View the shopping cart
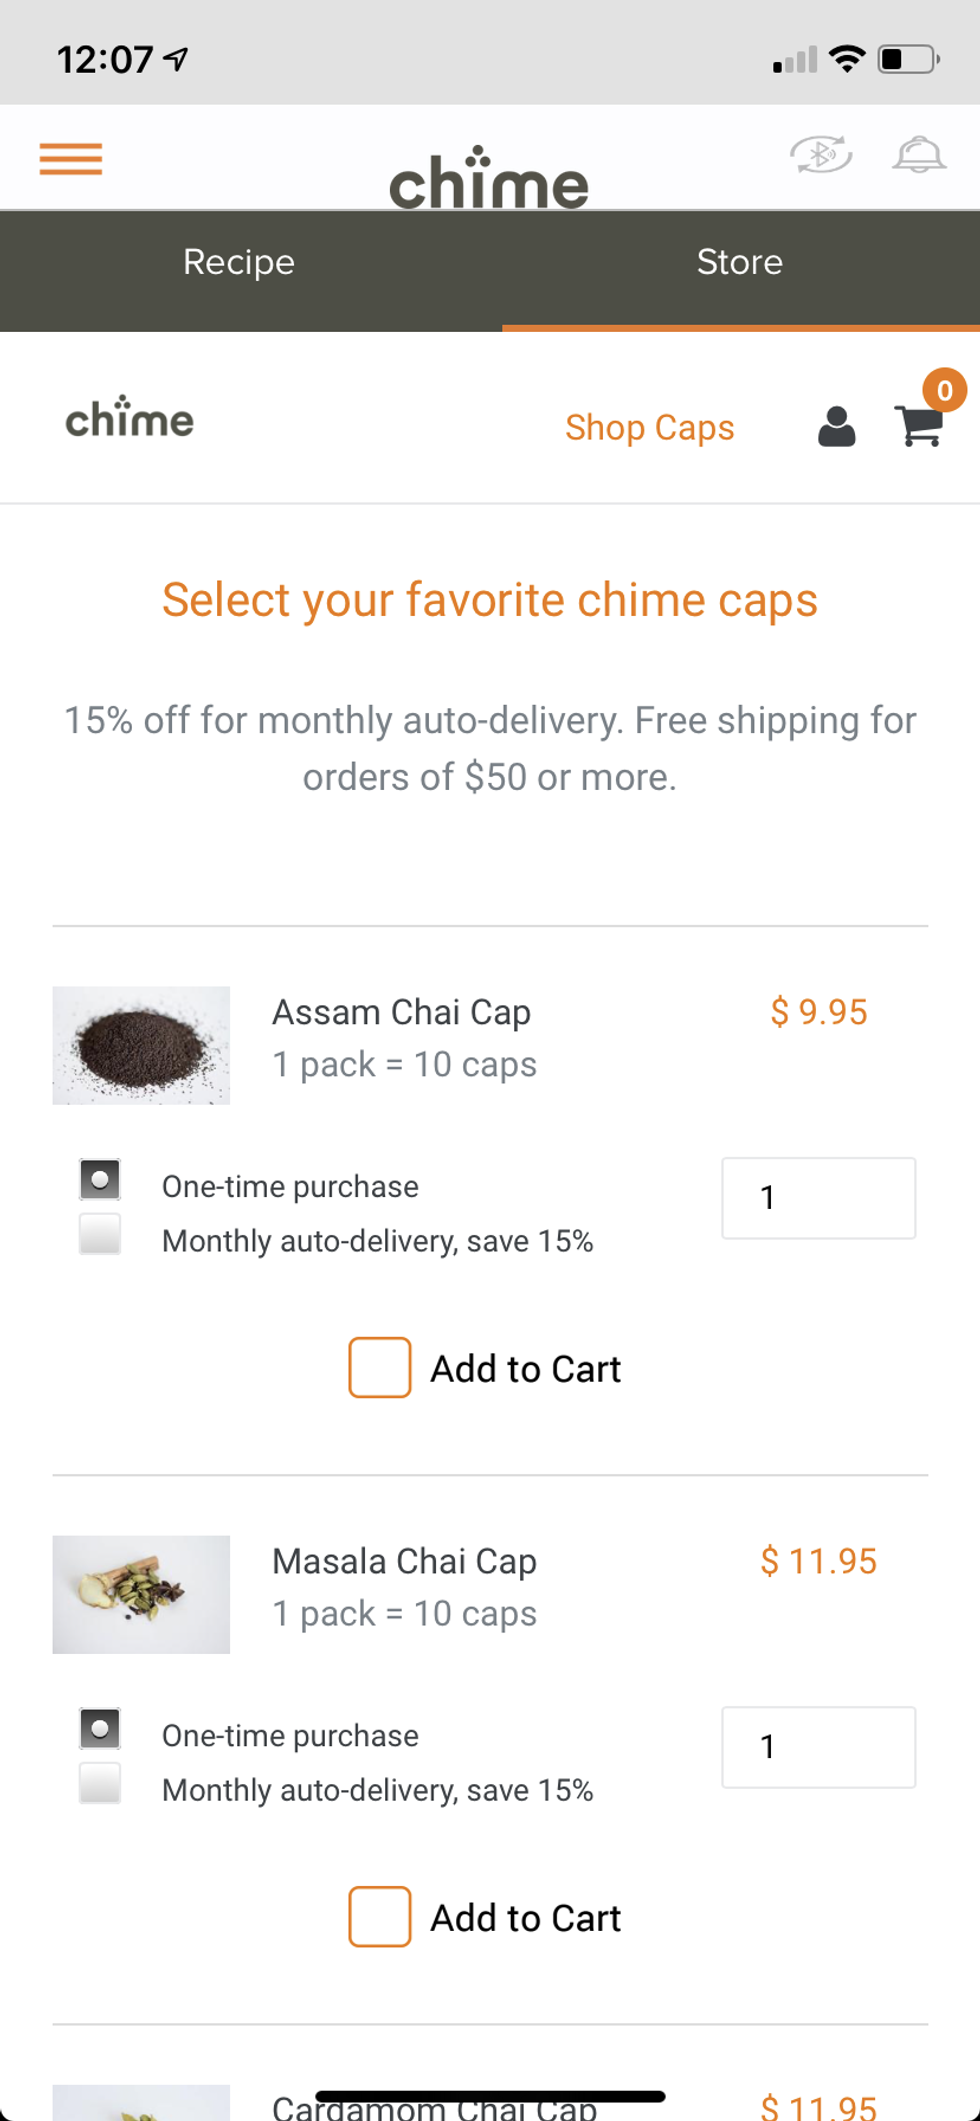 click(x=918, y=427)
